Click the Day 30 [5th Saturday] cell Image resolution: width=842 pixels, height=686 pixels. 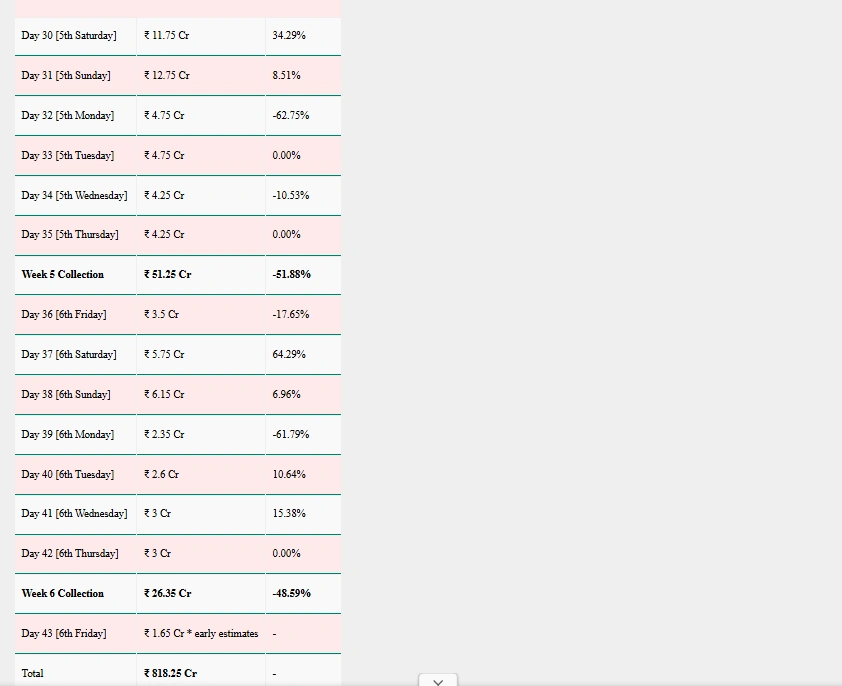click(69, 36)
